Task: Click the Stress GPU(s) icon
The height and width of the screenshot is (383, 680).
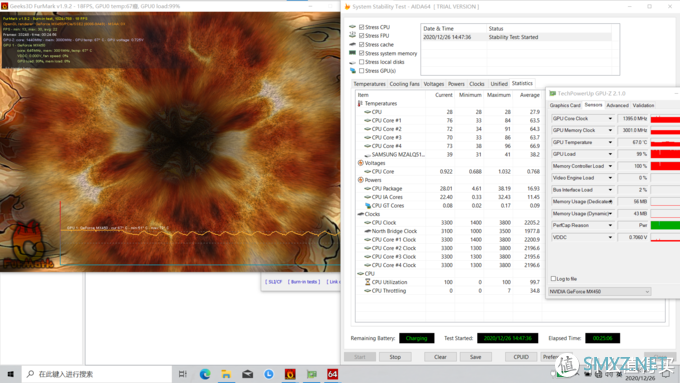Action: (x=353, y=71)
